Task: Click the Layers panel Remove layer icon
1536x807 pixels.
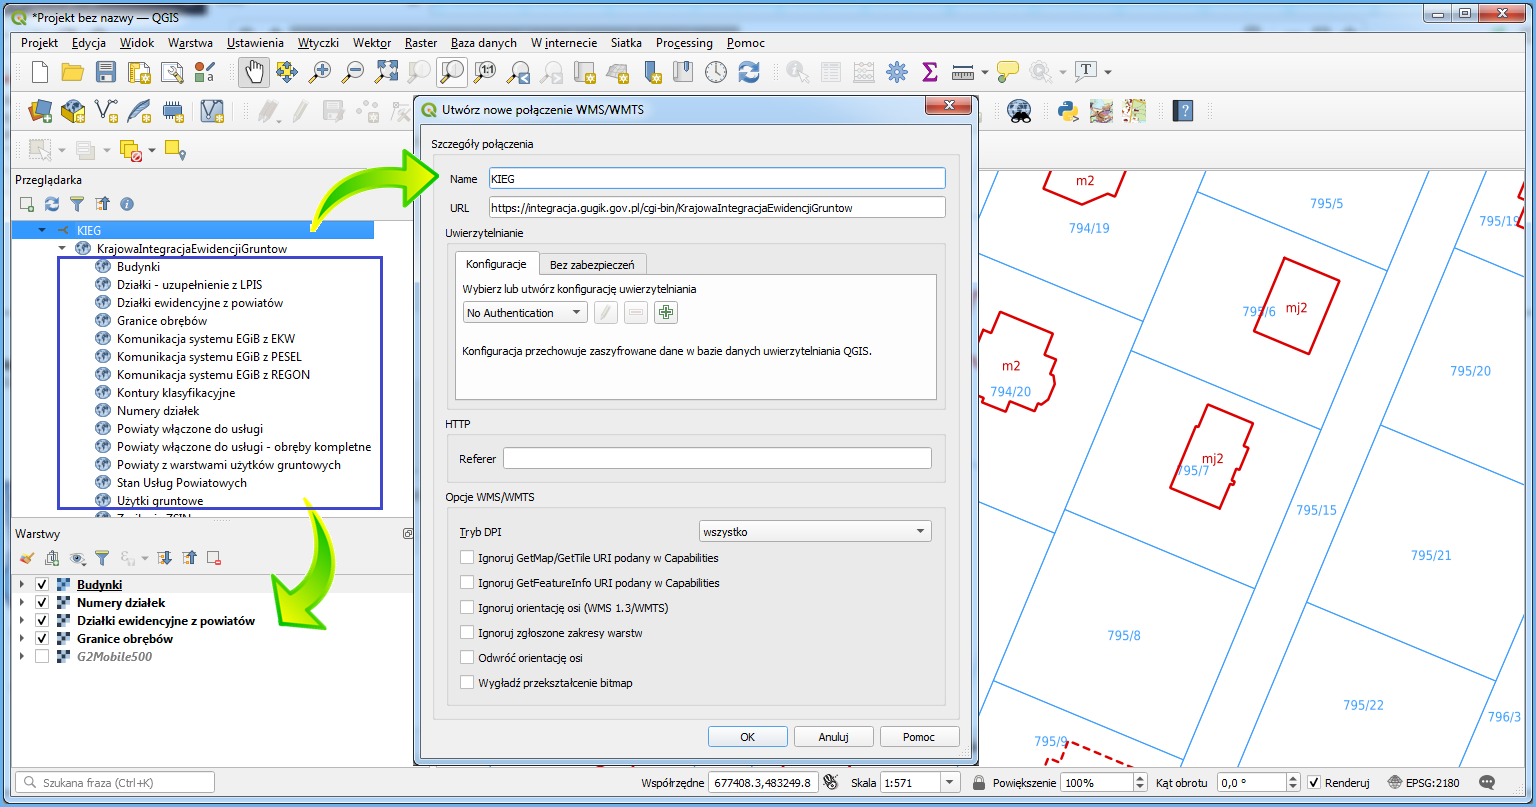Action: pos(213,558)
